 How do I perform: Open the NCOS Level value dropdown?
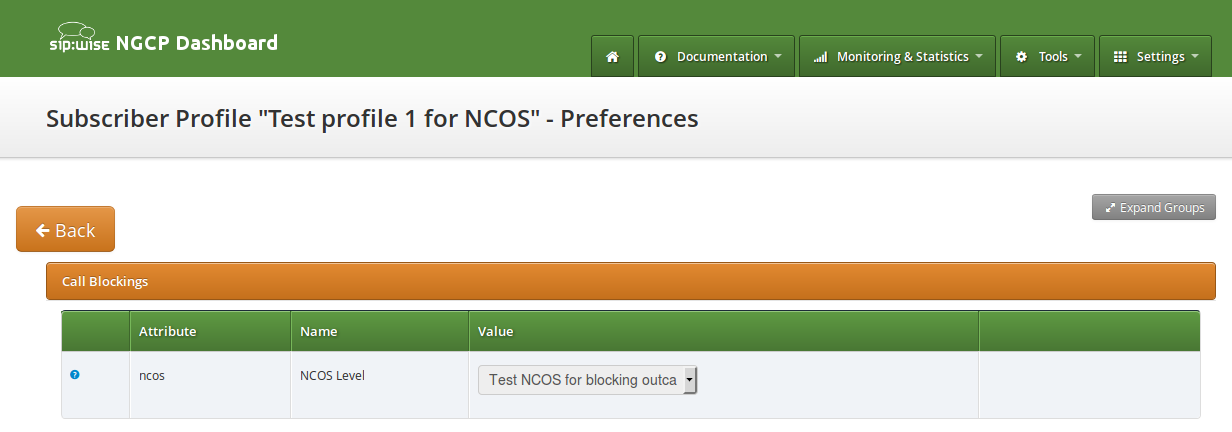[587, 380]
